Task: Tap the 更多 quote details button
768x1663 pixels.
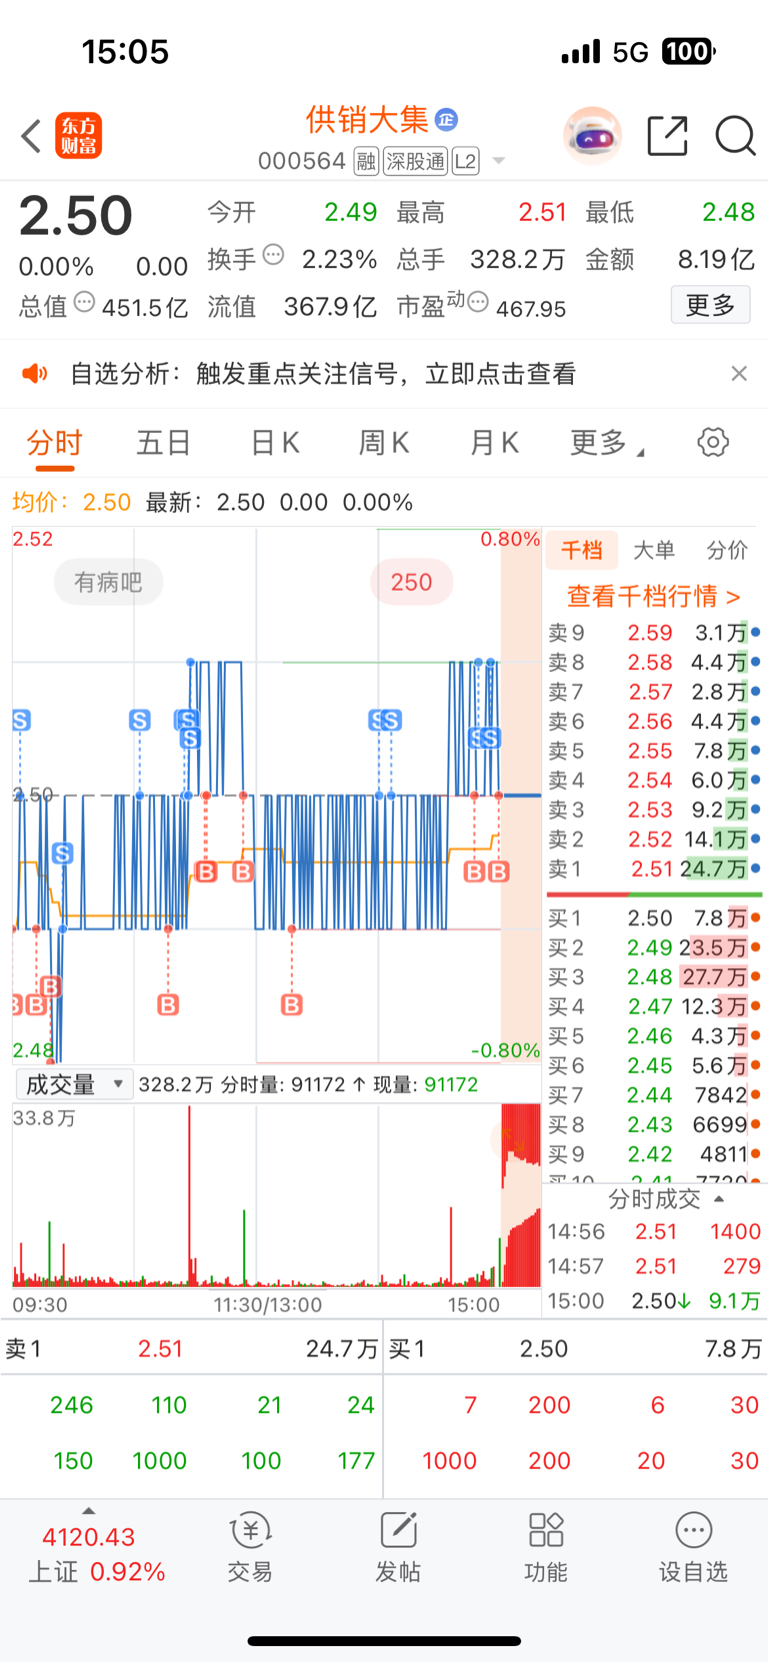Action: pos(710,305)
